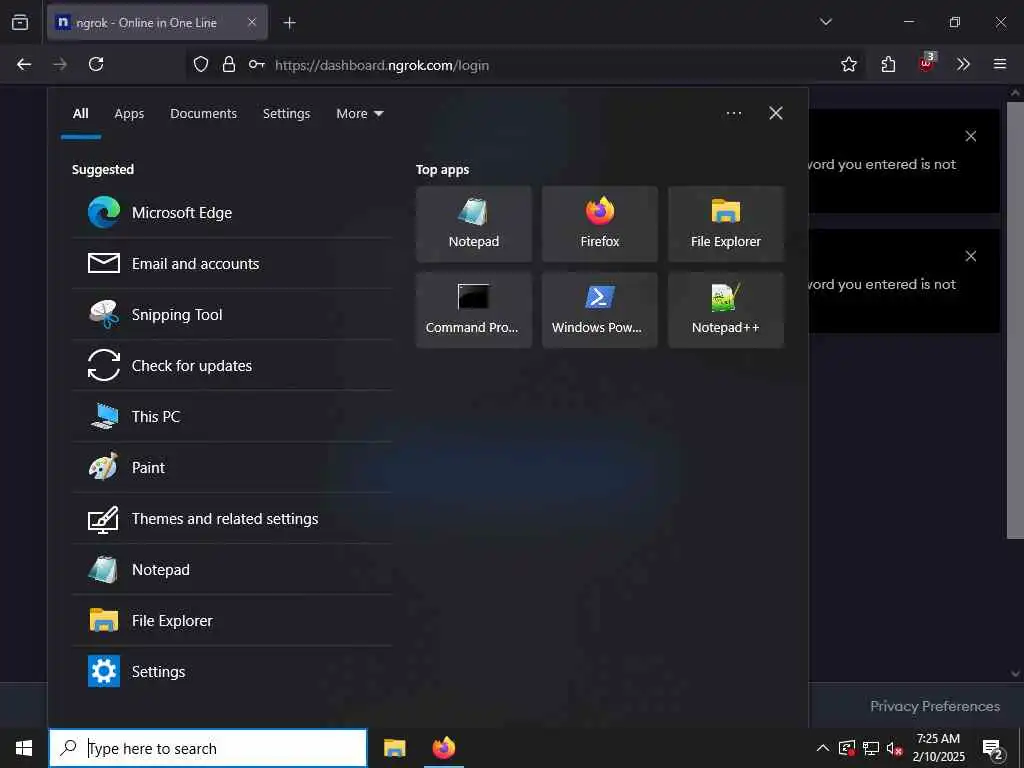Select ngrok browser tab
This screenshot has height=768, width=1024.
pos(157,22)
